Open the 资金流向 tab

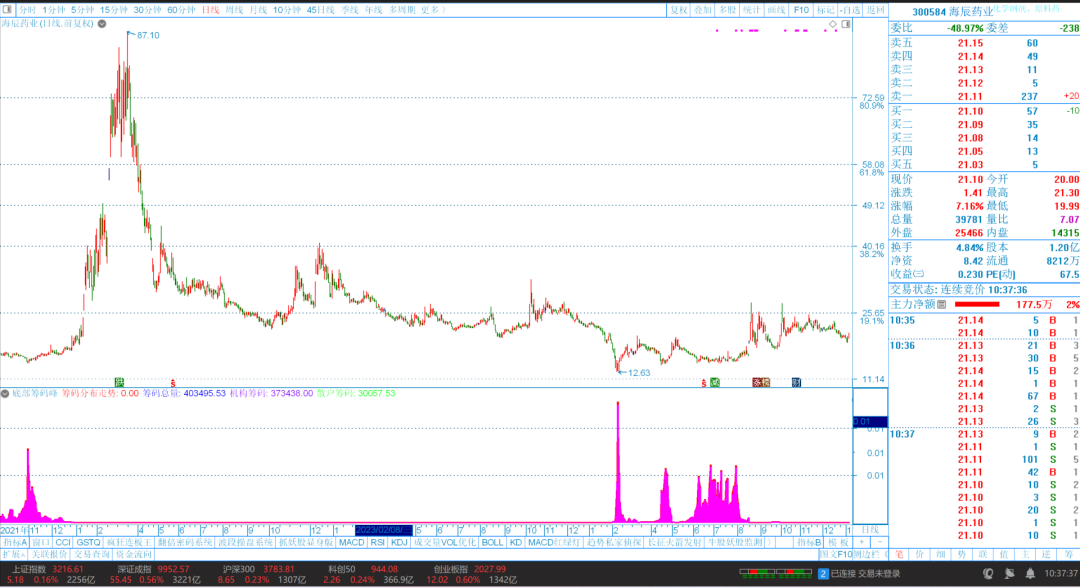point(134,554)
